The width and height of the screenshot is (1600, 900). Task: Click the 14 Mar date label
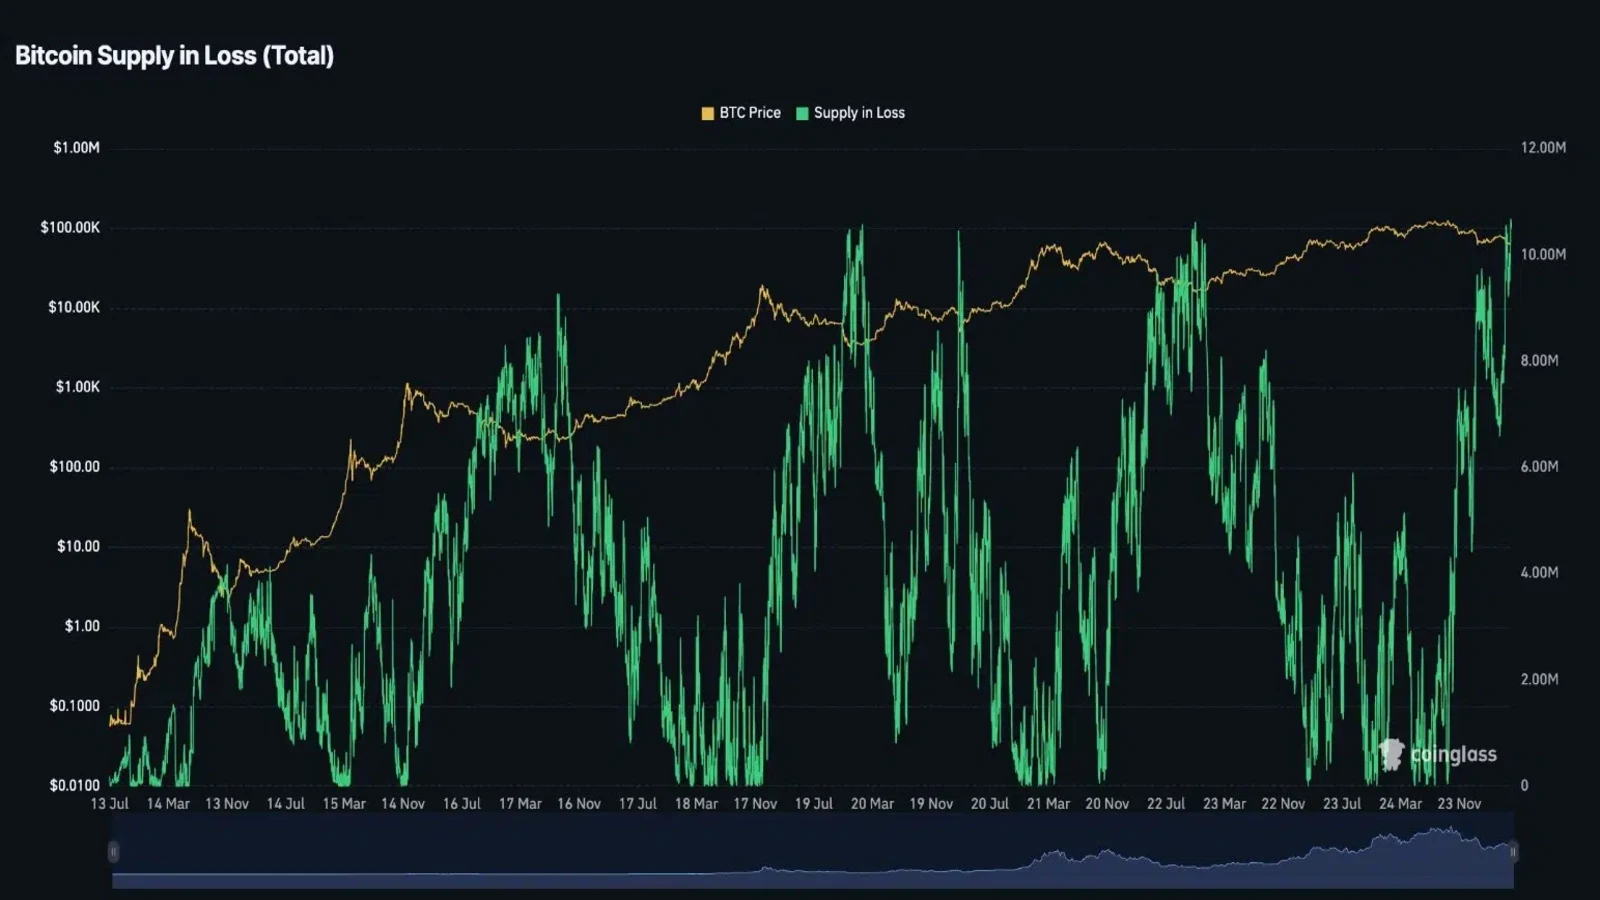coord(168,804)
